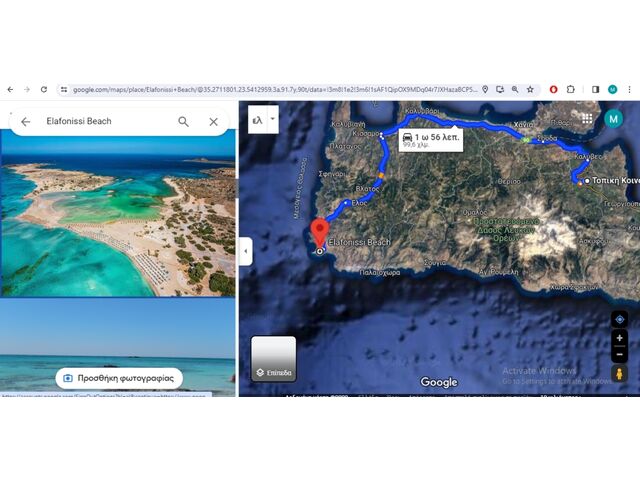The height and width of the screenshot is (480, 640).
Task: Open the browser profile avatar M
Action: point(612,89)
